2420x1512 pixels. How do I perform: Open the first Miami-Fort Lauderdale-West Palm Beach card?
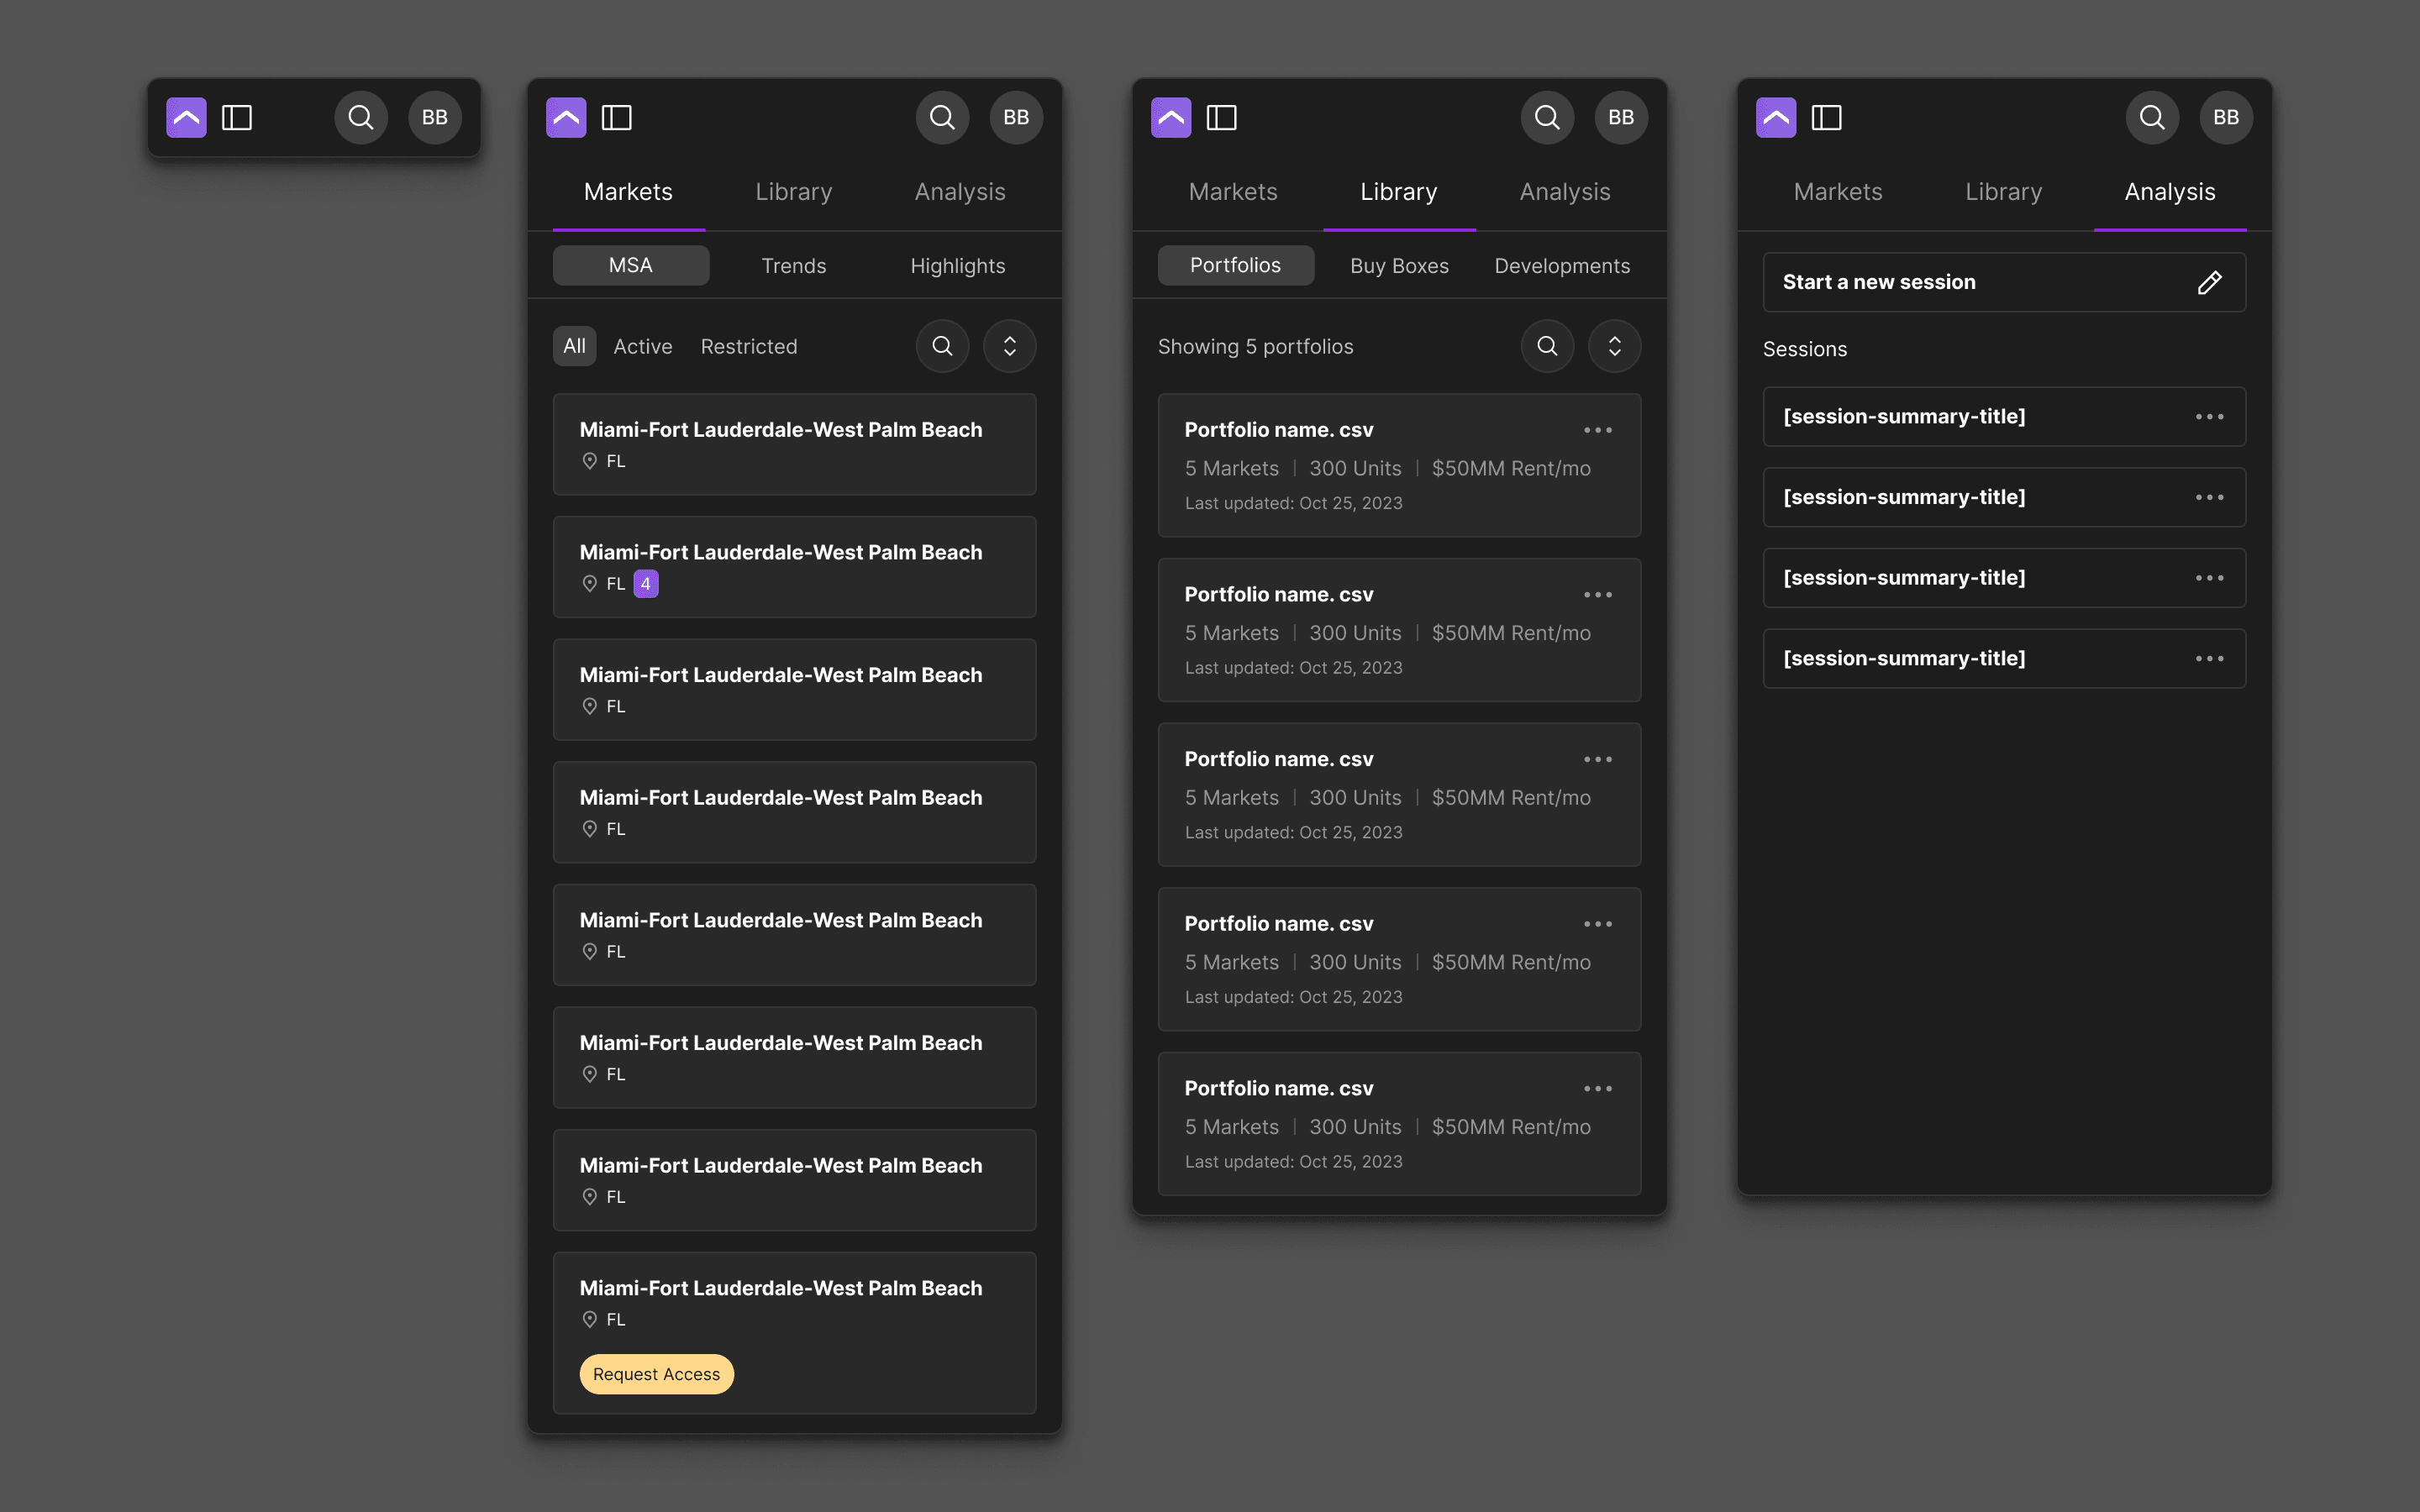(794, 444)
